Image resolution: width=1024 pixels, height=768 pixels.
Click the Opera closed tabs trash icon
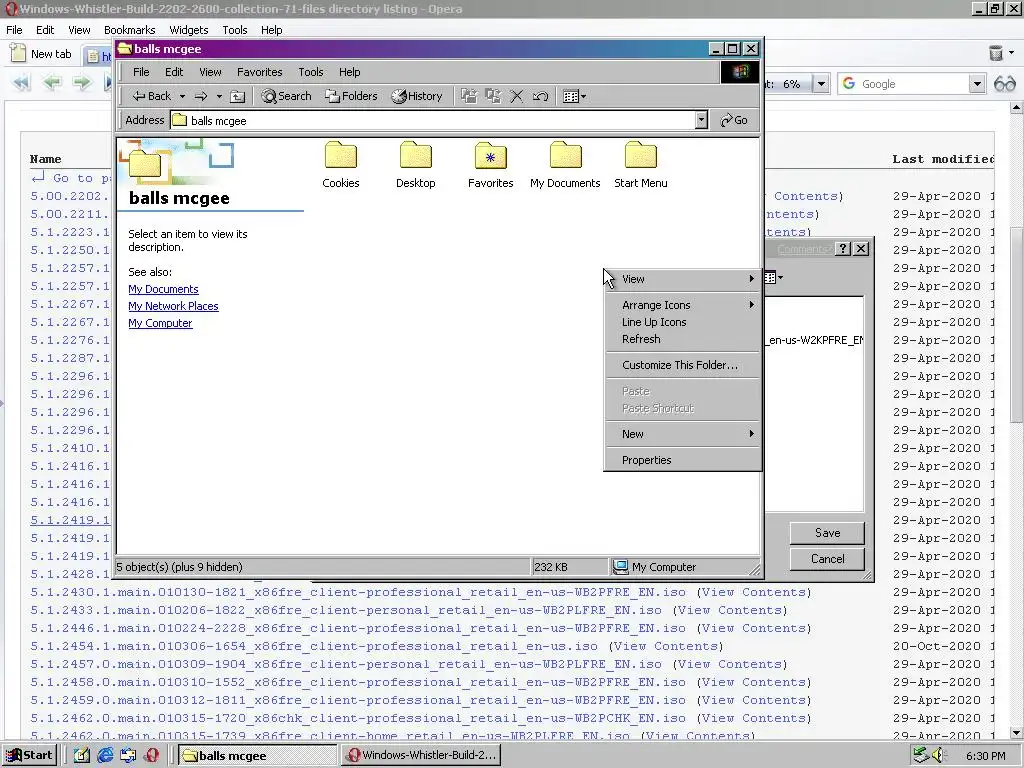click(x=996, y=53)
